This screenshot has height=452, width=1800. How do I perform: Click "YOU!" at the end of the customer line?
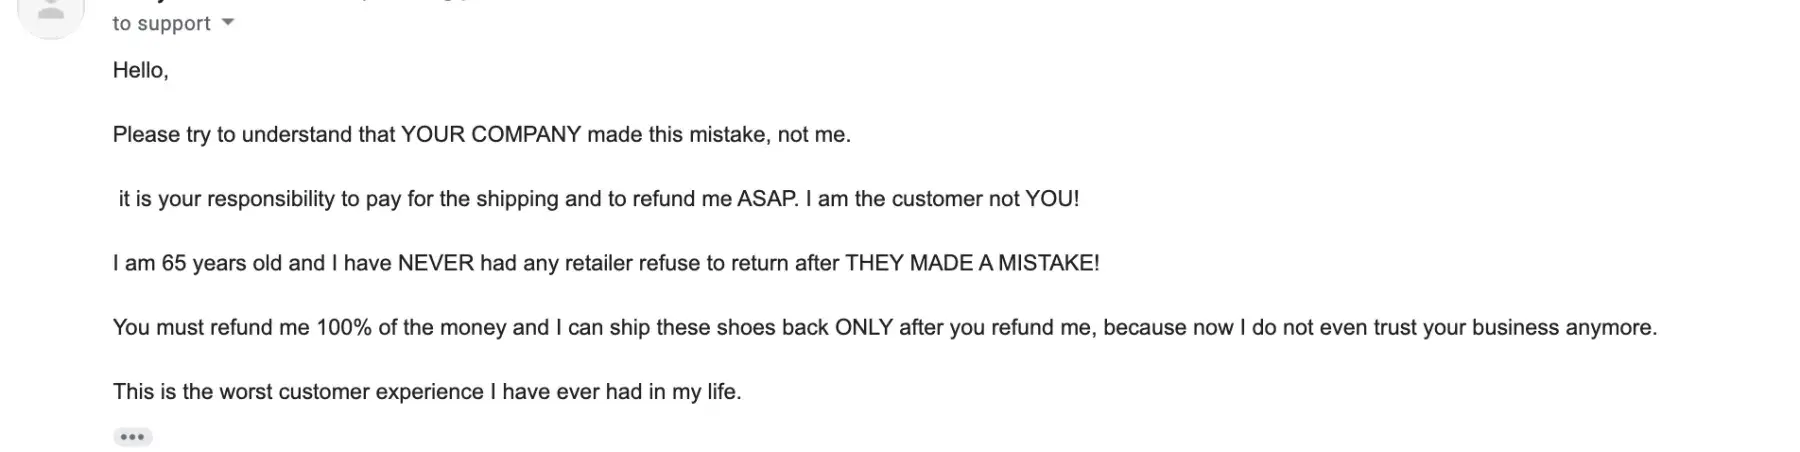point(1052,198)
